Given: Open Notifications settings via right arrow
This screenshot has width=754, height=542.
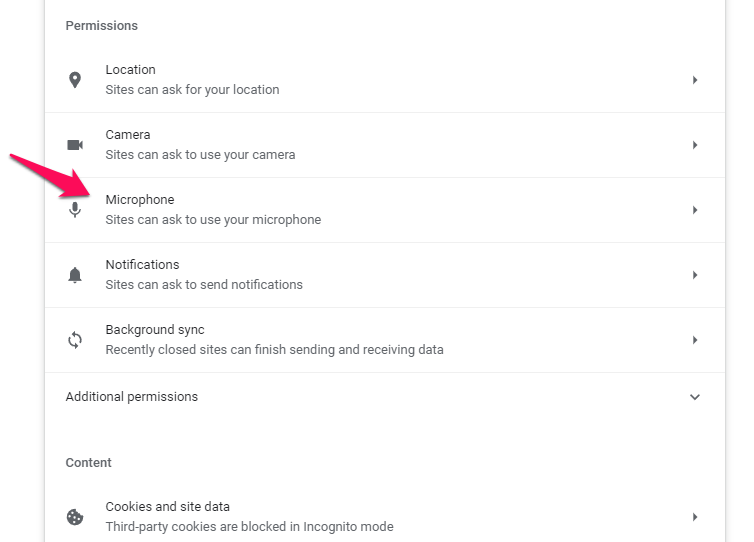Looking at the screenshot, I should [x=695, y=275].
